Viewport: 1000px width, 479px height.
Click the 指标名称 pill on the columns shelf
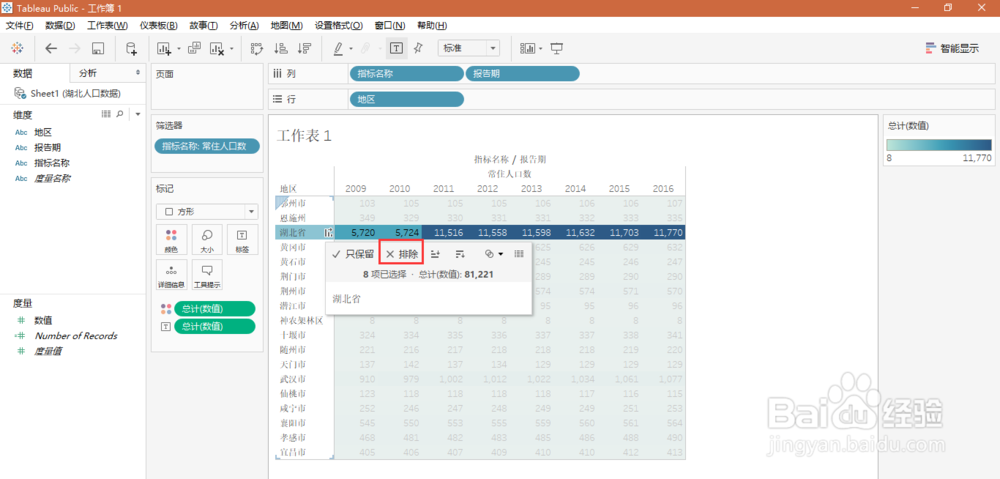click(x=406, y=73)
